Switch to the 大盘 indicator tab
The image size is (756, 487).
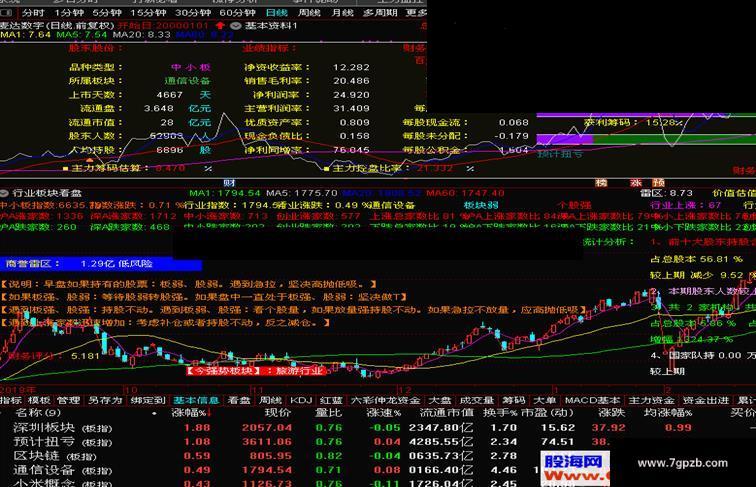point(440,400)
